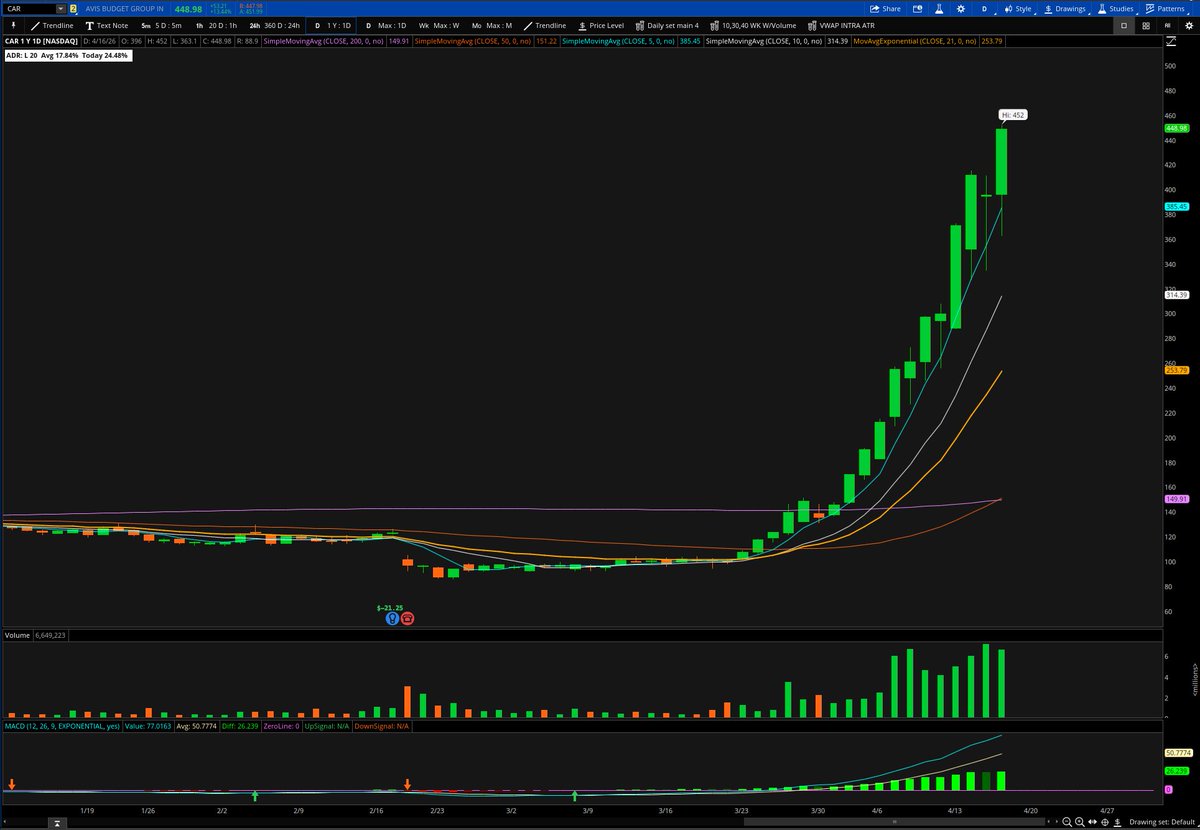Click the Hi: 452 price bubble
1200x830 pixels.
pyautogui.click(x=1013, y=115)
